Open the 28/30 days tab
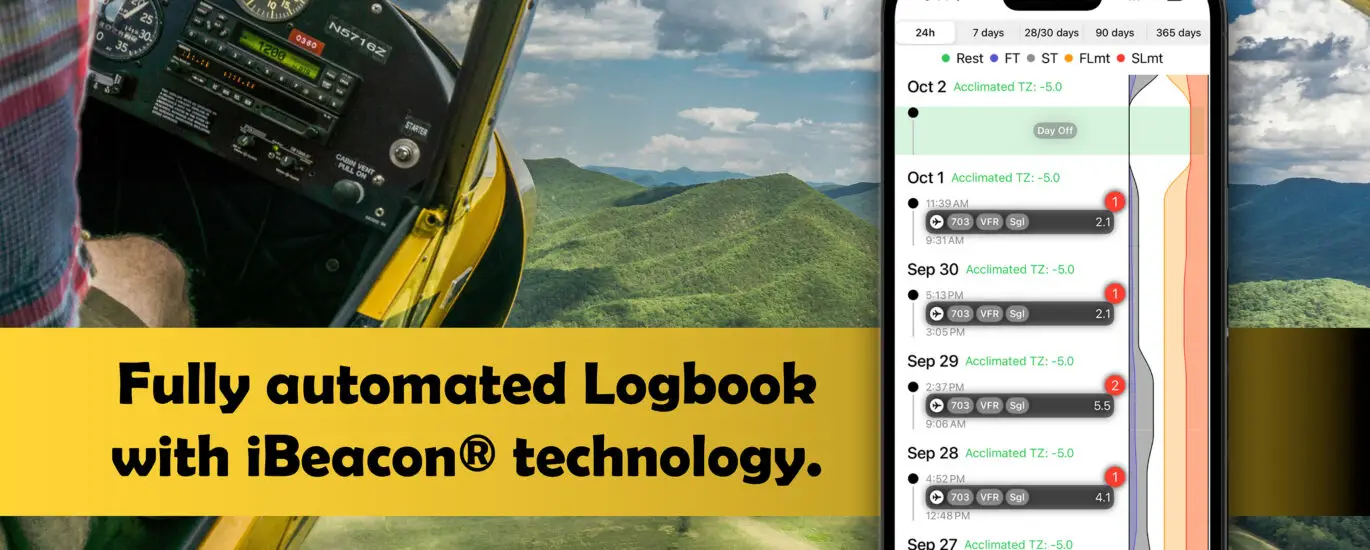The image size is (1370, 550). tap(1051, 32)
